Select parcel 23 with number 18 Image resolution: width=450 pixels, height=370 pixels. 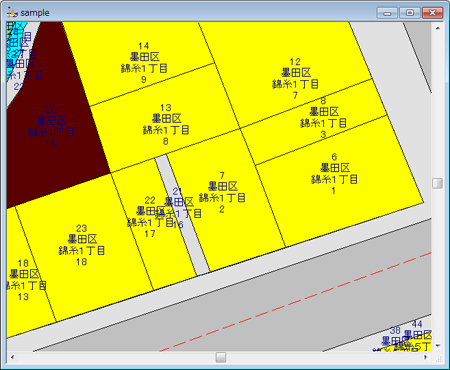(x=82, y=245)
